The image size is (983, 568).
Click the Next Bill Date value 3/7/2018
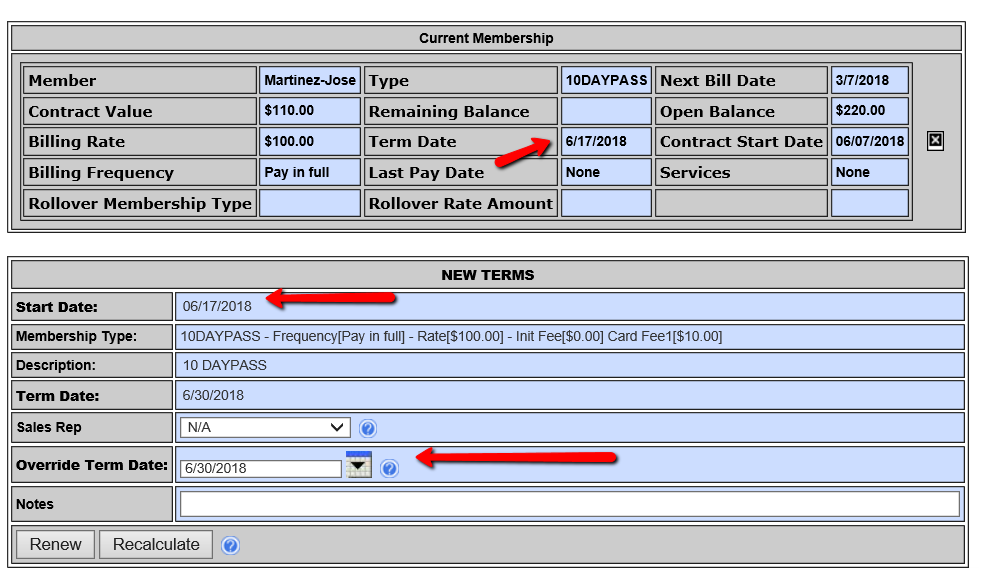pos(869,80)
